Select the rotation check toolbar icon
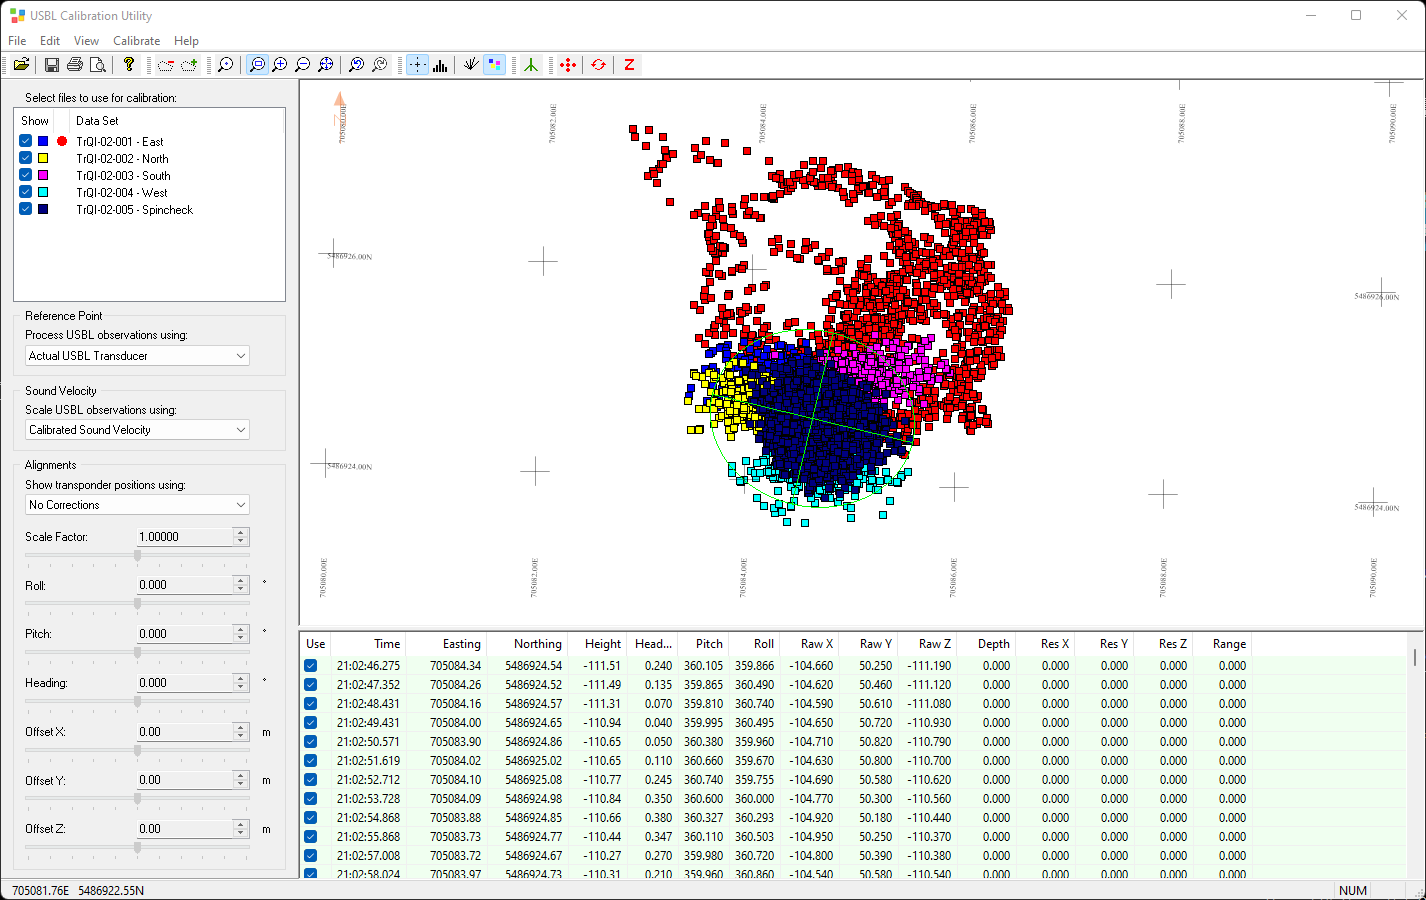The image size is (1426, 900). (x=598, y=64)
